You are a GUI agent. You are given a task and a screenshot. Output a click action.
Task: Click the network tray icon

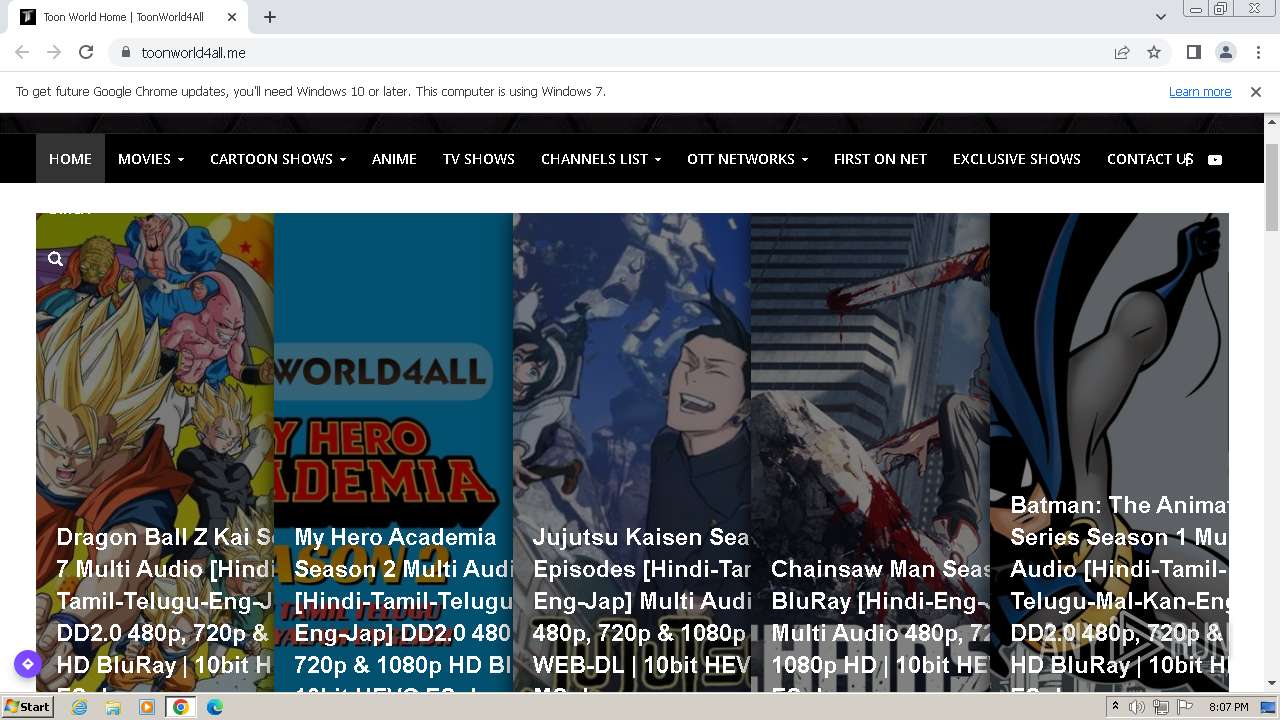point(1161,707)
